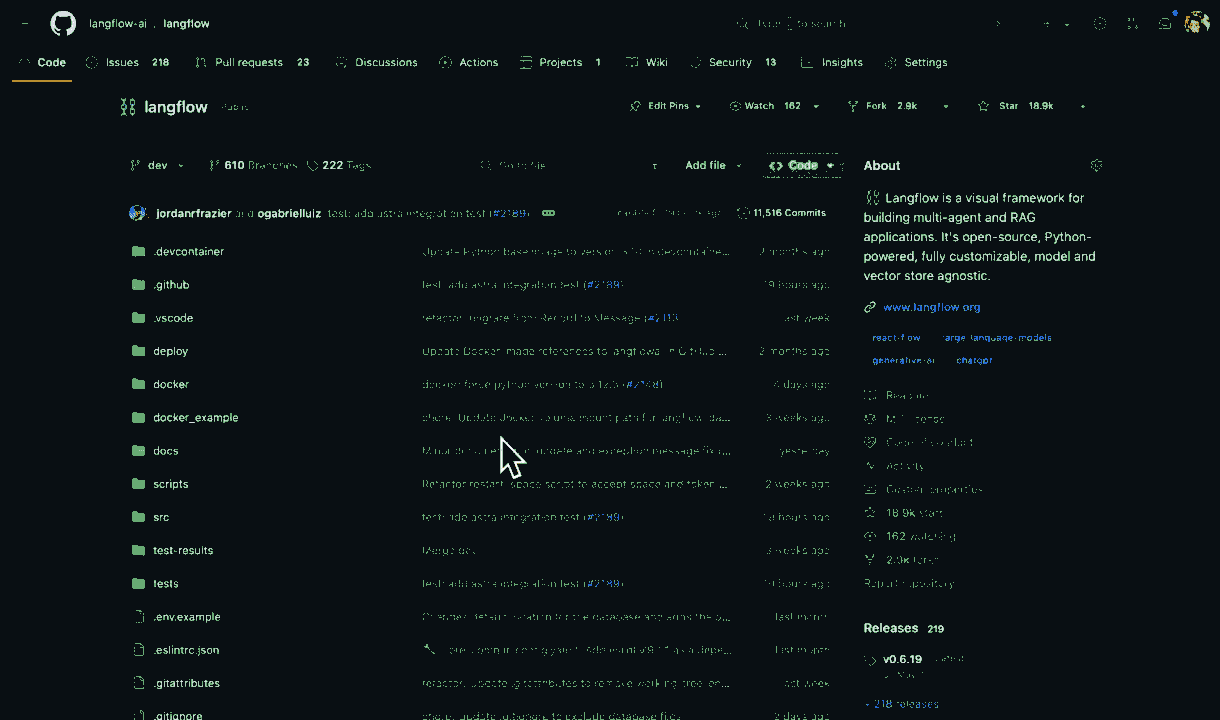Open the Actions tab
Viewport: 1220px width, 720px height.
pyautogui.click(x=468, y=62)
